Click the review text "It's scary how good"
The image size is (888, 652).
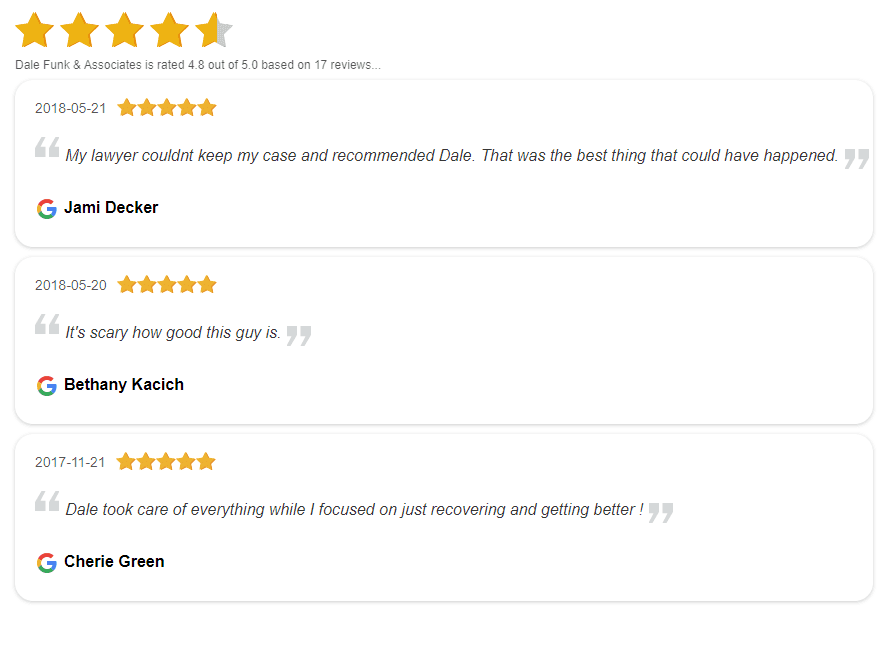(173, 333)
